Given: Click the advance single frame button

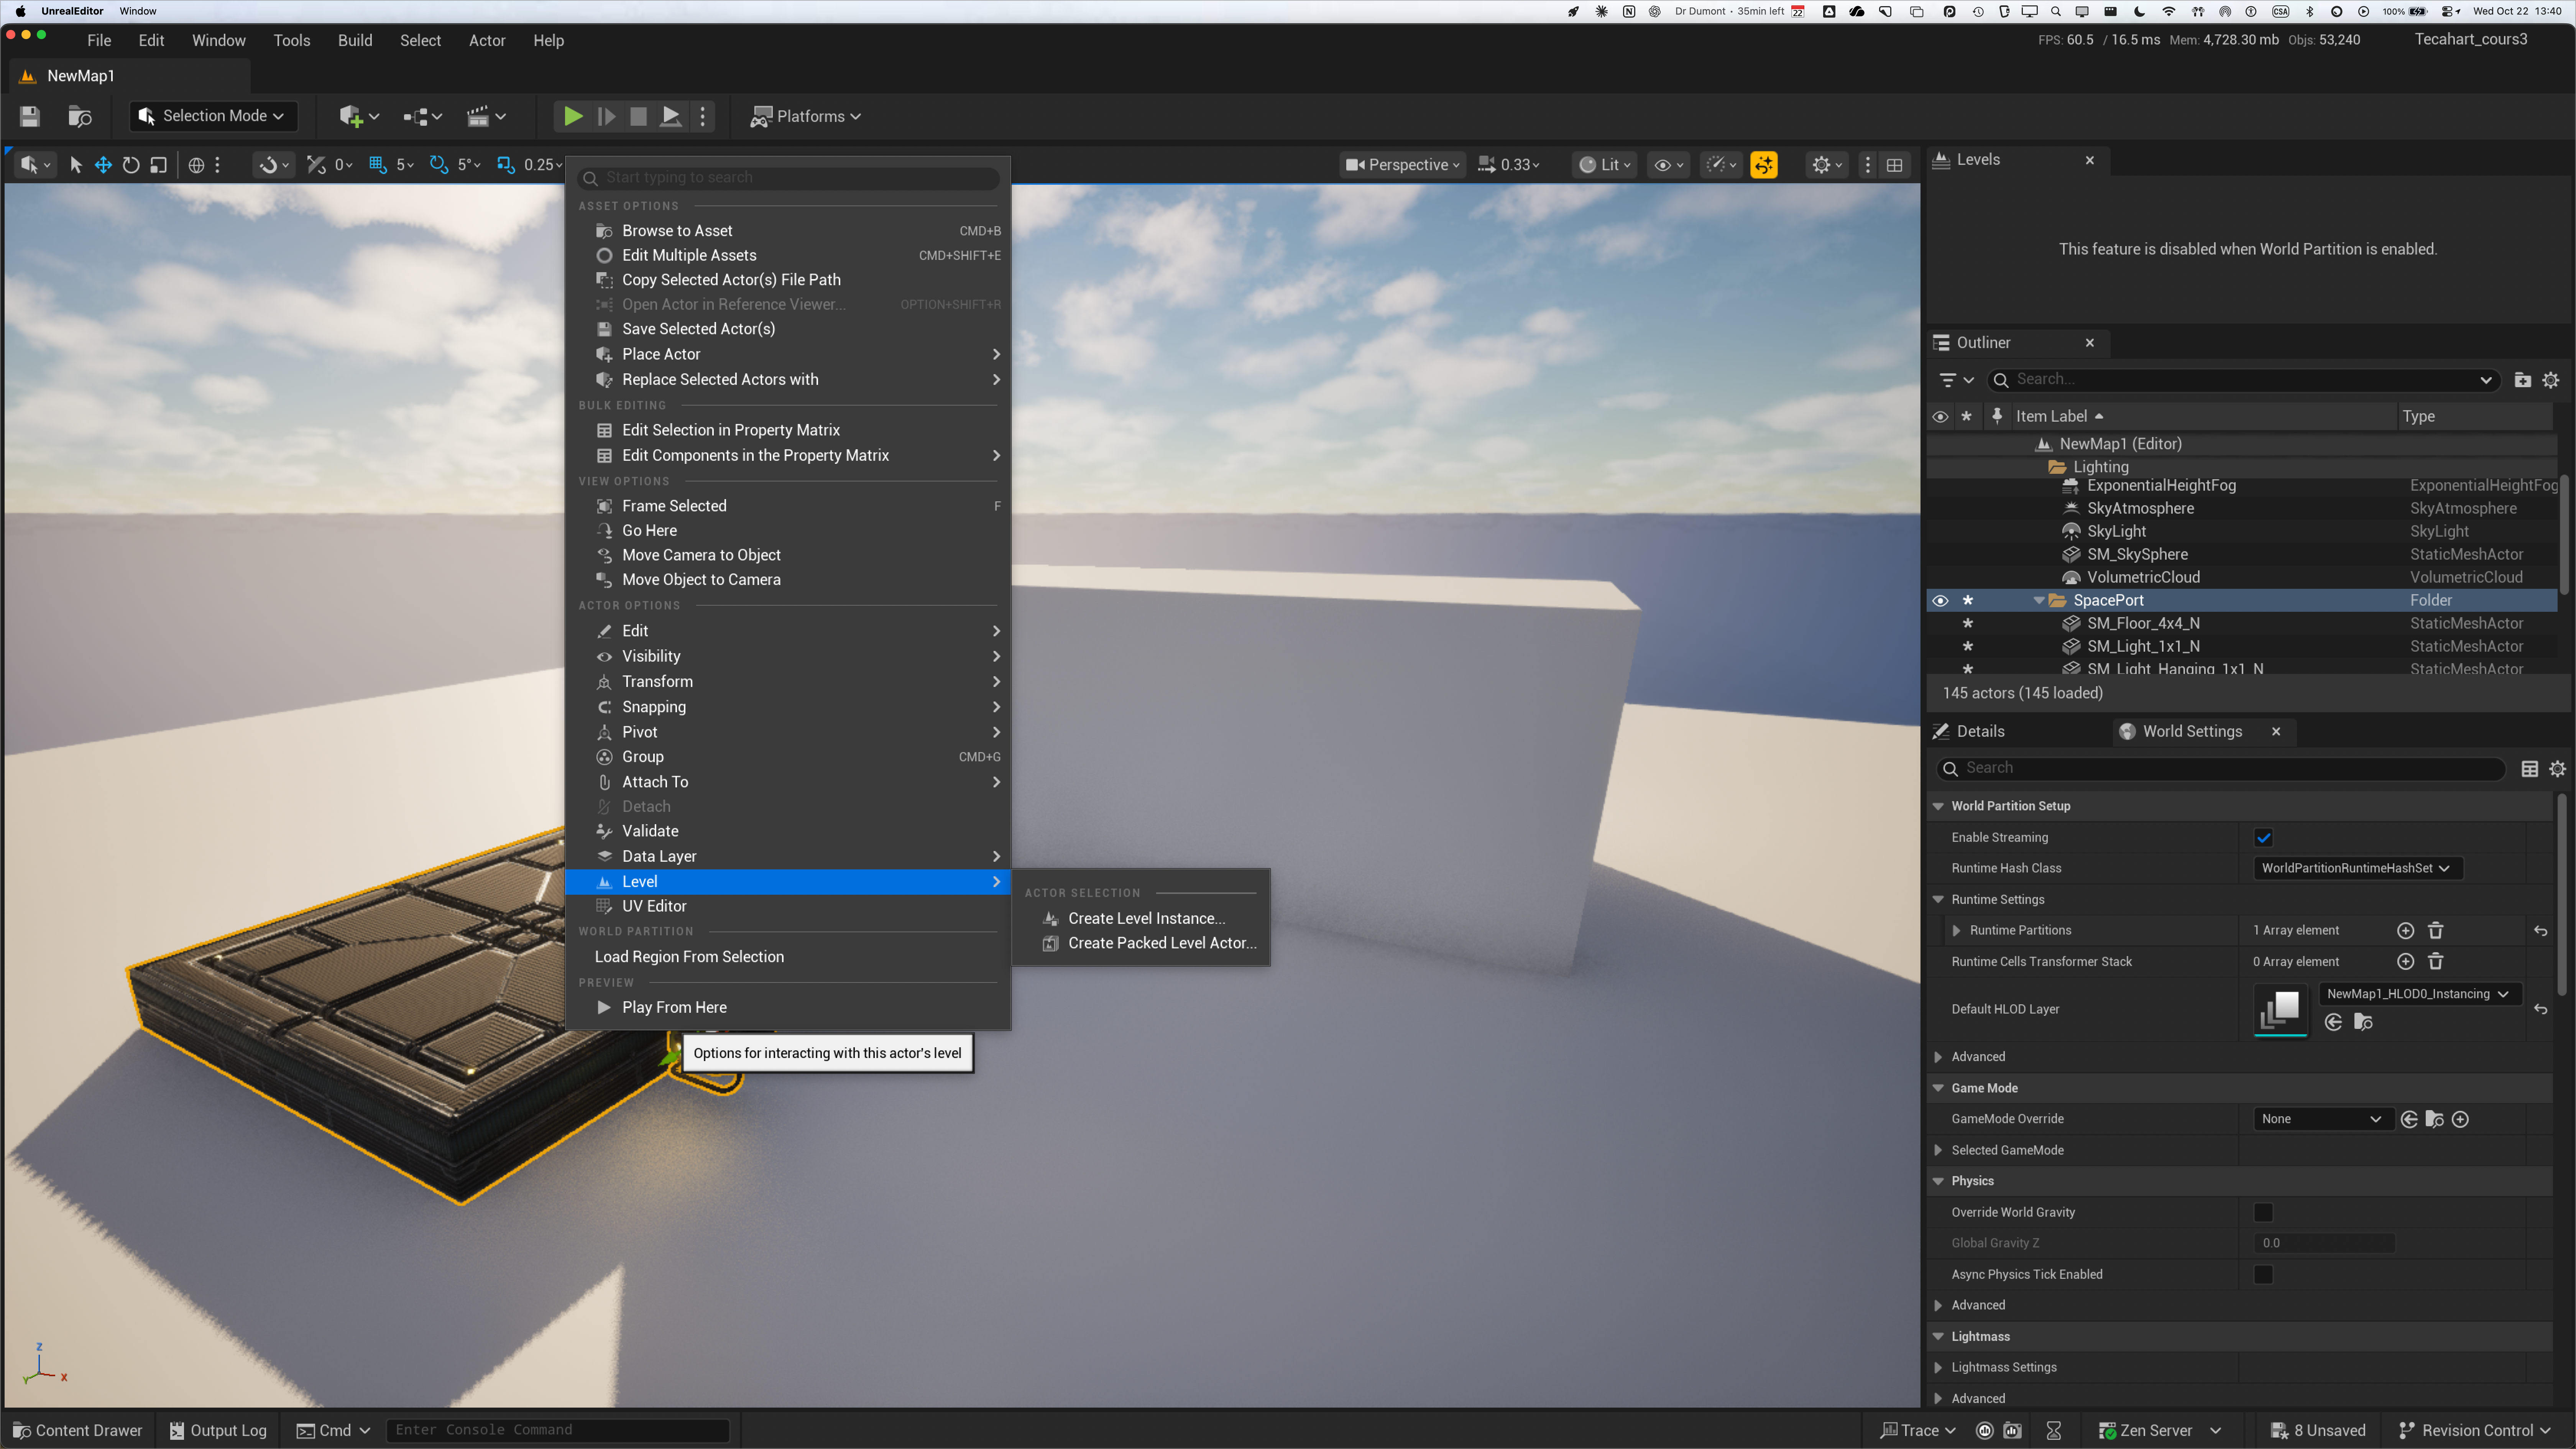Looking at the screenshot, I should [x=606, y=116].
